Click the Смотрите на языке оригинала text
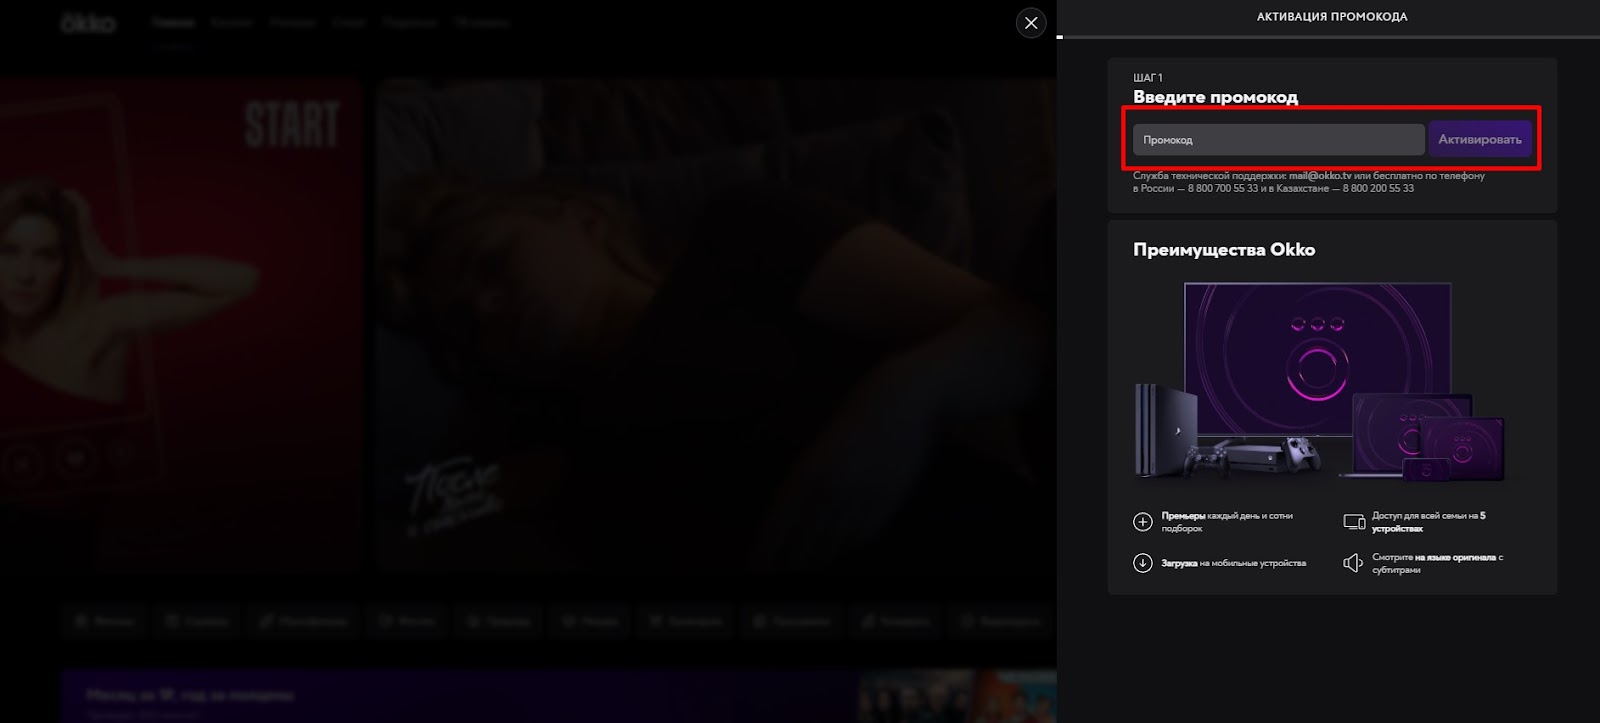Viewport: 1600px width, 723px height. (x=1437, y=563)
